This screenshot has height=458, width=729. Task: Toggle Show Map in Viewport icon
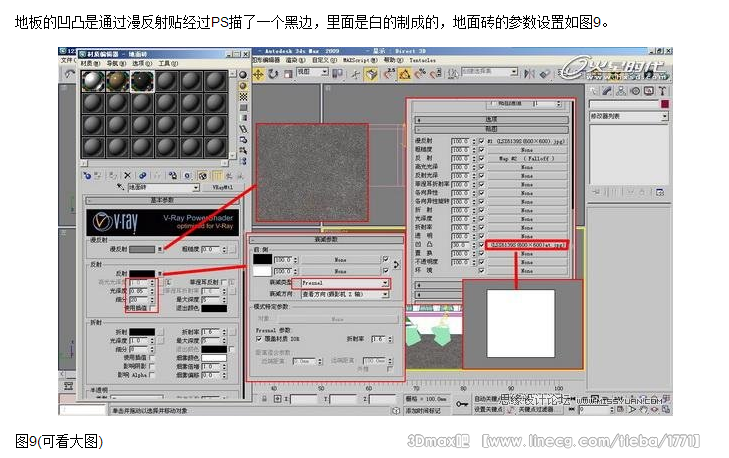pyautogui.click(x=203, y=176)
